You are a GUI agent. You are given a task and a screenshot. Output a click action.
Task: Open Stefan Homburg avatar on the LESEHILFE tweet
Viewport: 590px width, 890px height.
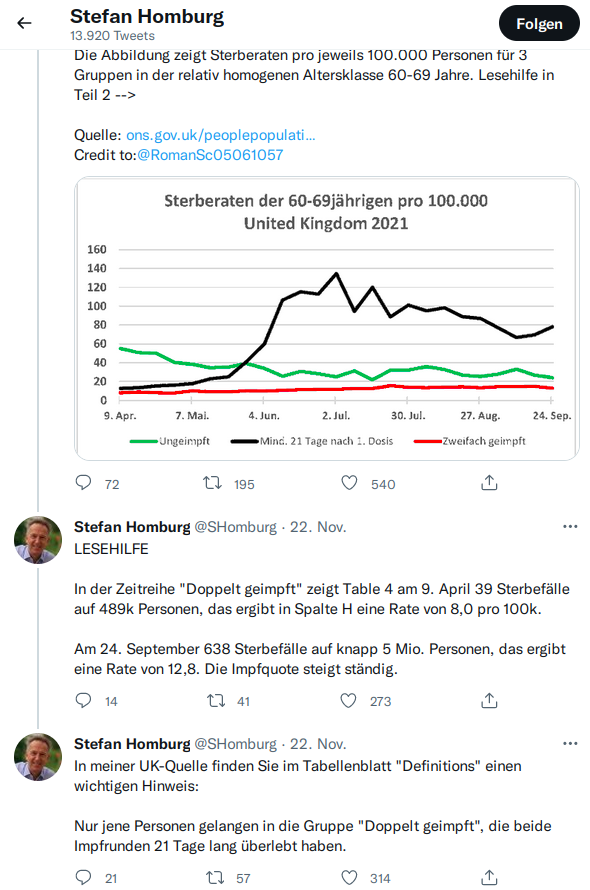(x=37, y=540)
